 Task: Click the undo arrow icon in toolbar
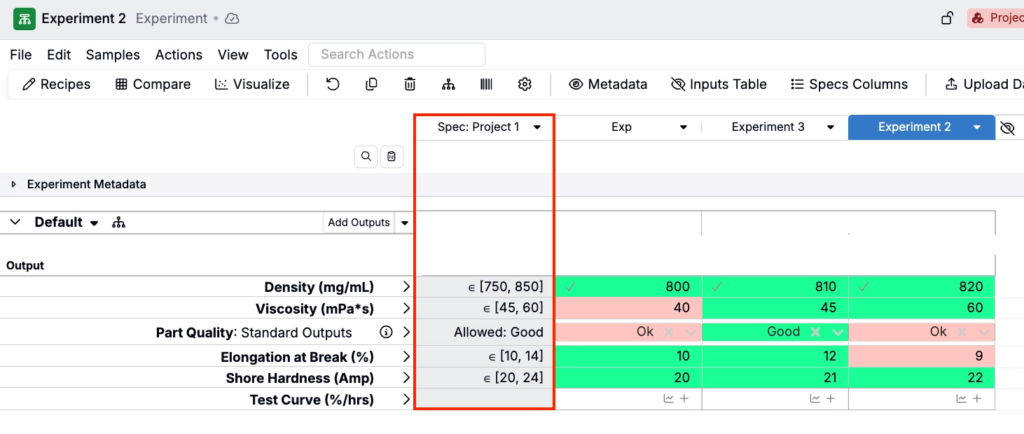pos(333,85)
